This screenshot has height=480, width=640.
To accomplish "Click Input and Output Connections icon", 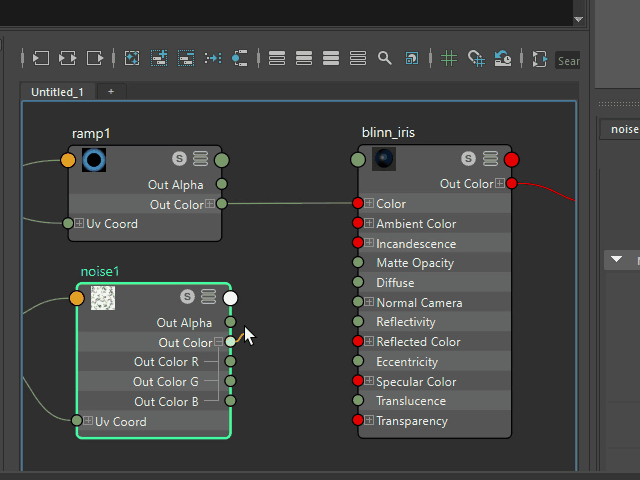I will (x=69, y=59).
